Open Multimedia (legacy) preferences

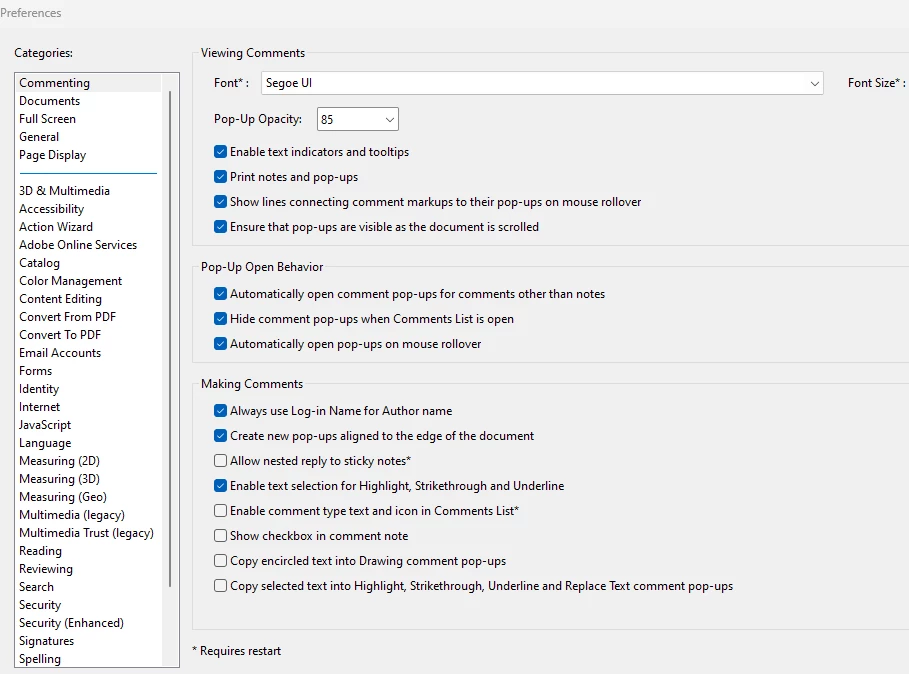click(89, 514)
